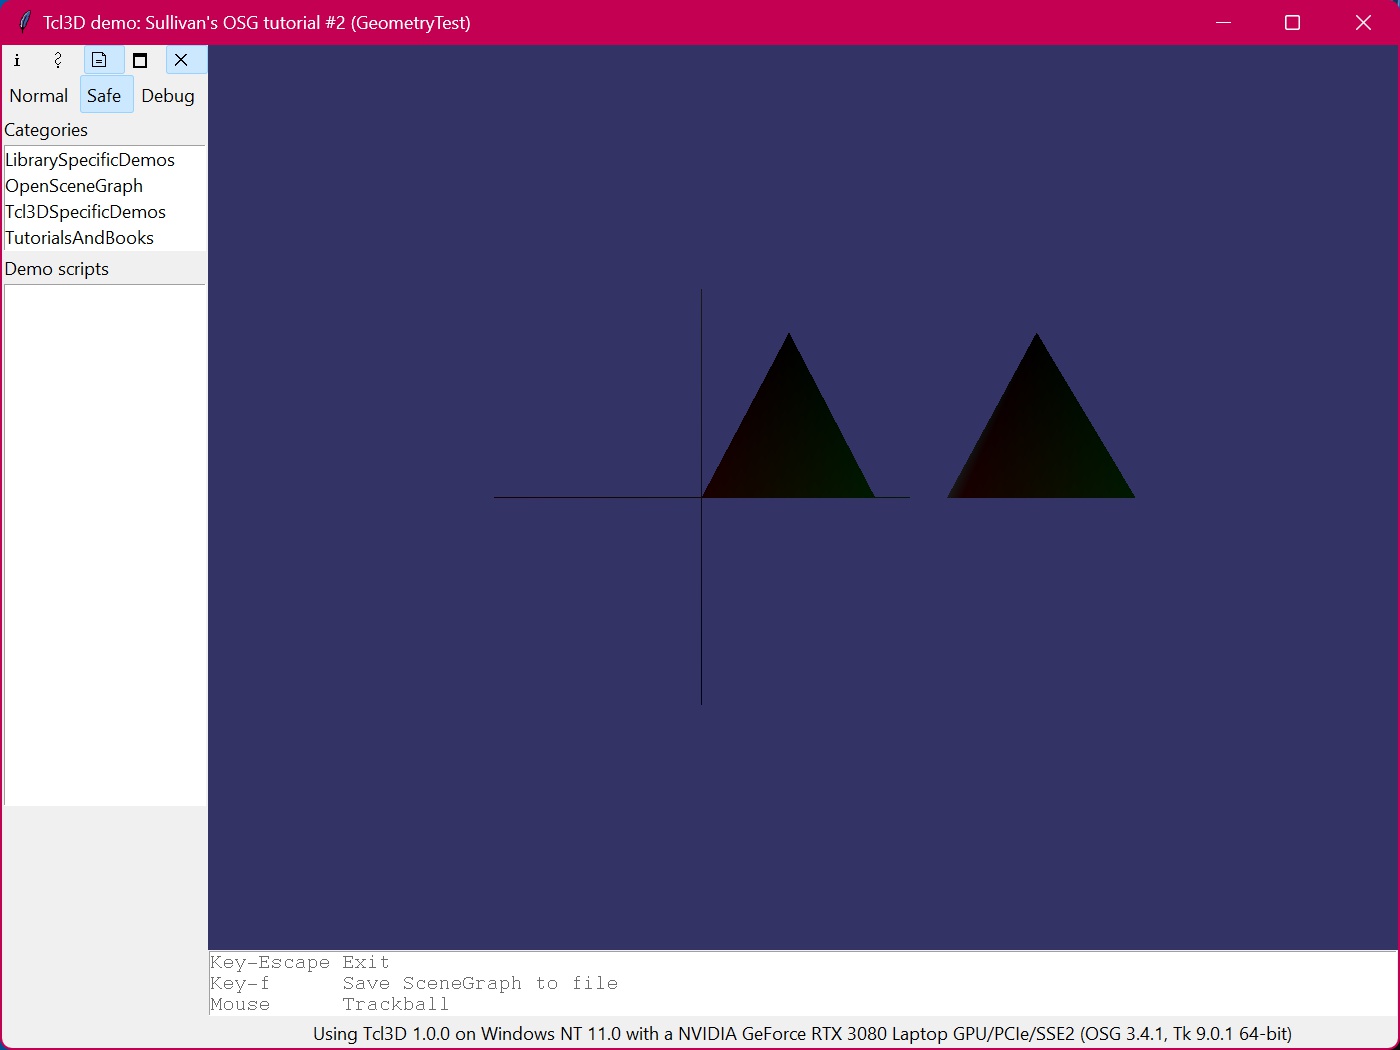Select OpenSceneGraph category
This screenshot has width=1400, height=1050.
74,186
